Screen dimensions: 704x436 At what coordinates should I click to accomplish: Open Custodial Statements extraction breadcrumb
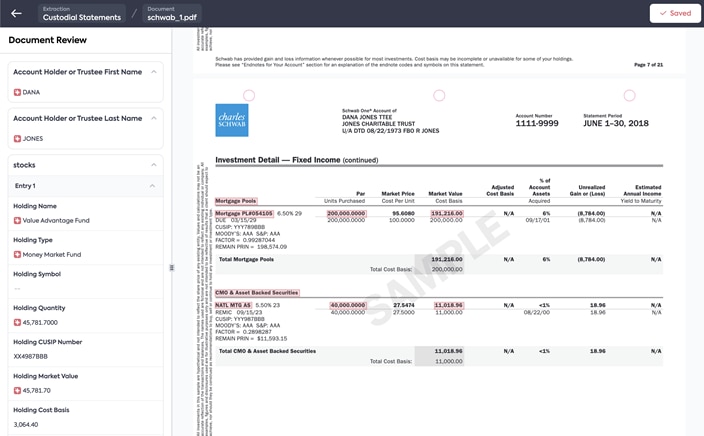click(83, 14)
